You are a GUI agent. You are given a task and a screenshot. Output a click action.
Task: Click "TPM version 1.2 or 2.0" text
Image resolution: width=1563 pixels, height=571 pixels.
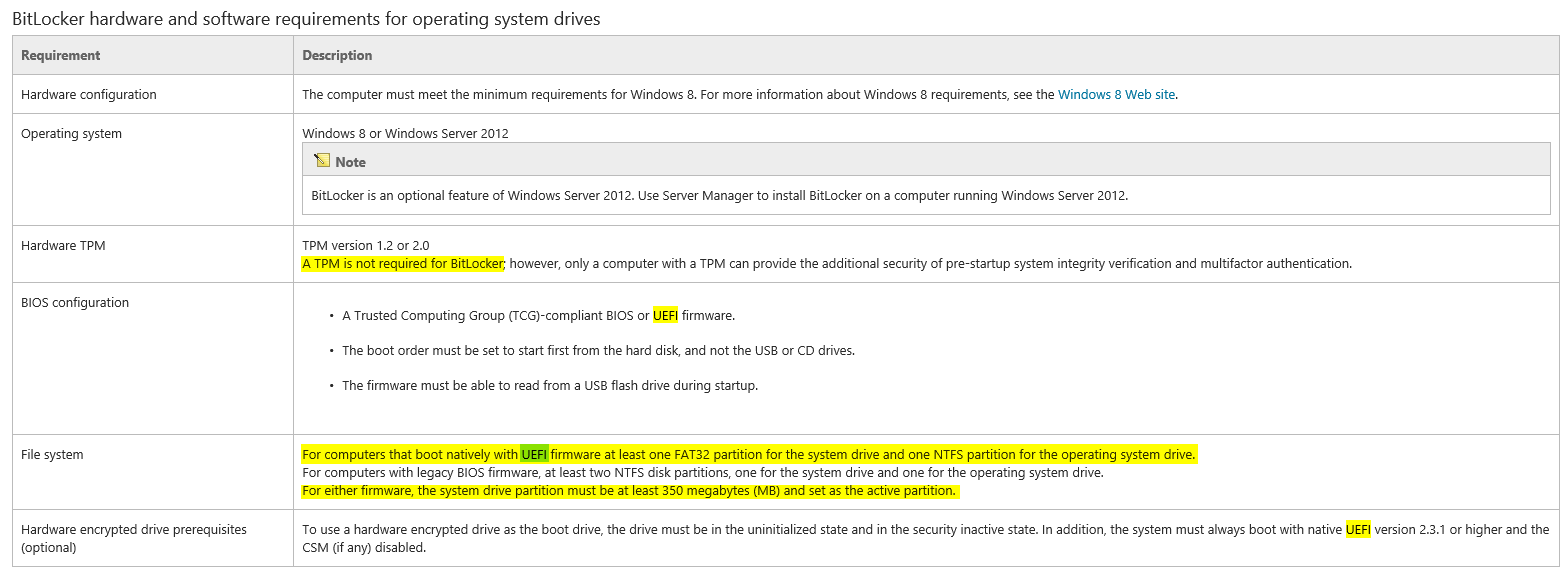[366, 245]
